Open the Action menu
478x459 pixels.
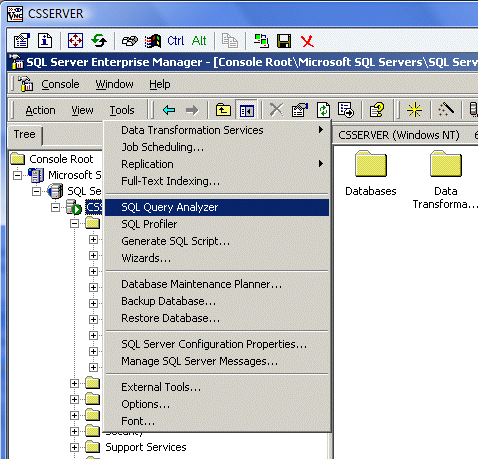click(x=40, y=110)
